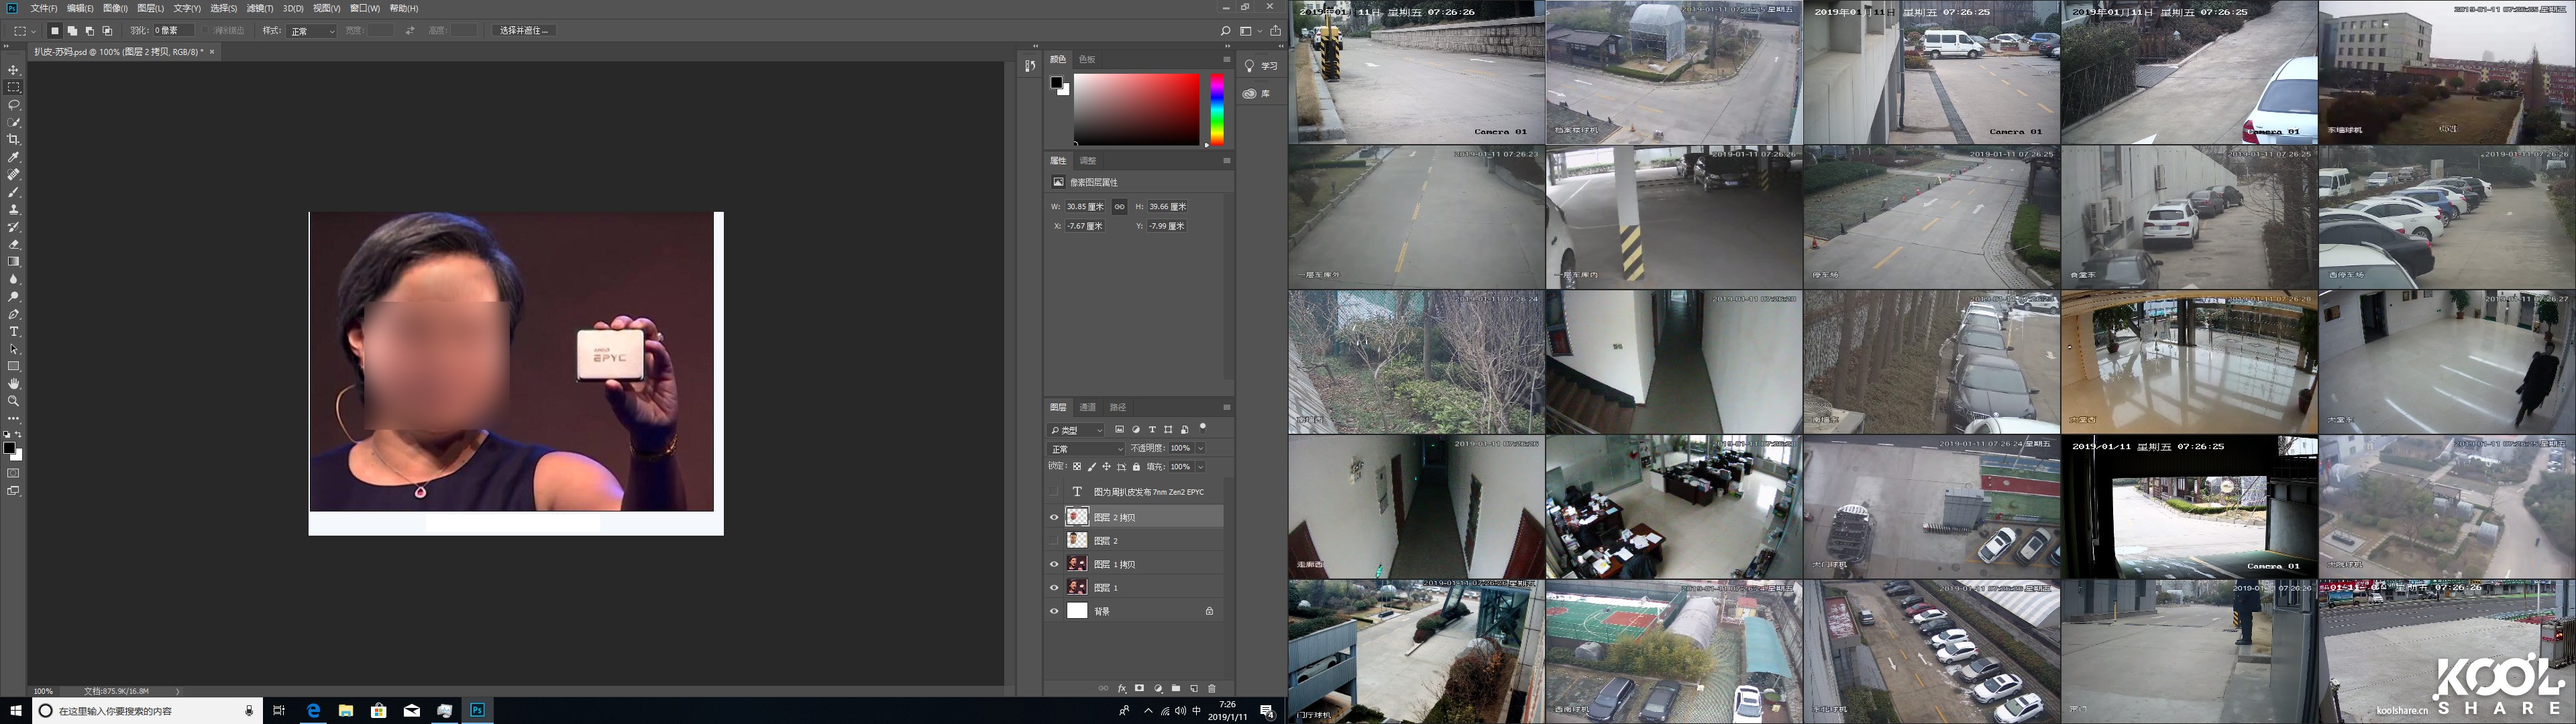Click the add to selection mode icon
2576x724 pixels.
tap(72, 31)
